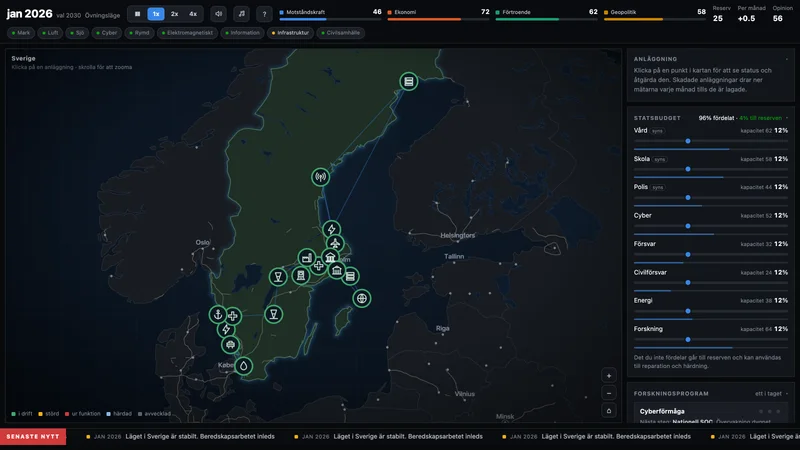Screen dimensions: 800x450
Task: Select the factory facility icon on the map
Action: coord(307,258)
